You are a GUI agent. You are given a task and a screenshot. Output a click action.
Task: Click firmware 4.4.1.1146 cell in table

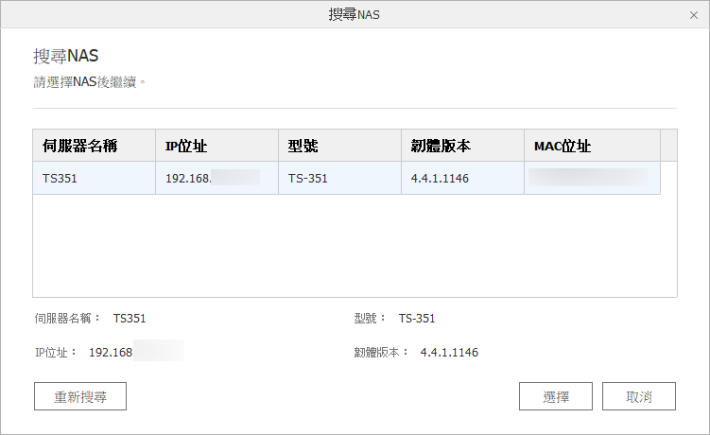click(463, 178)
